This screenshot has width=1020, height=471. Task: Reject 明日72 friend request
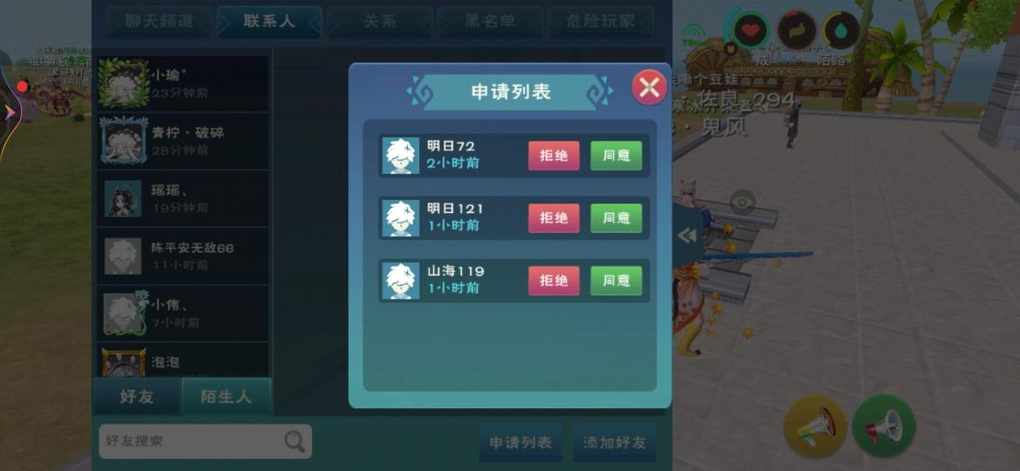point(554,156)
